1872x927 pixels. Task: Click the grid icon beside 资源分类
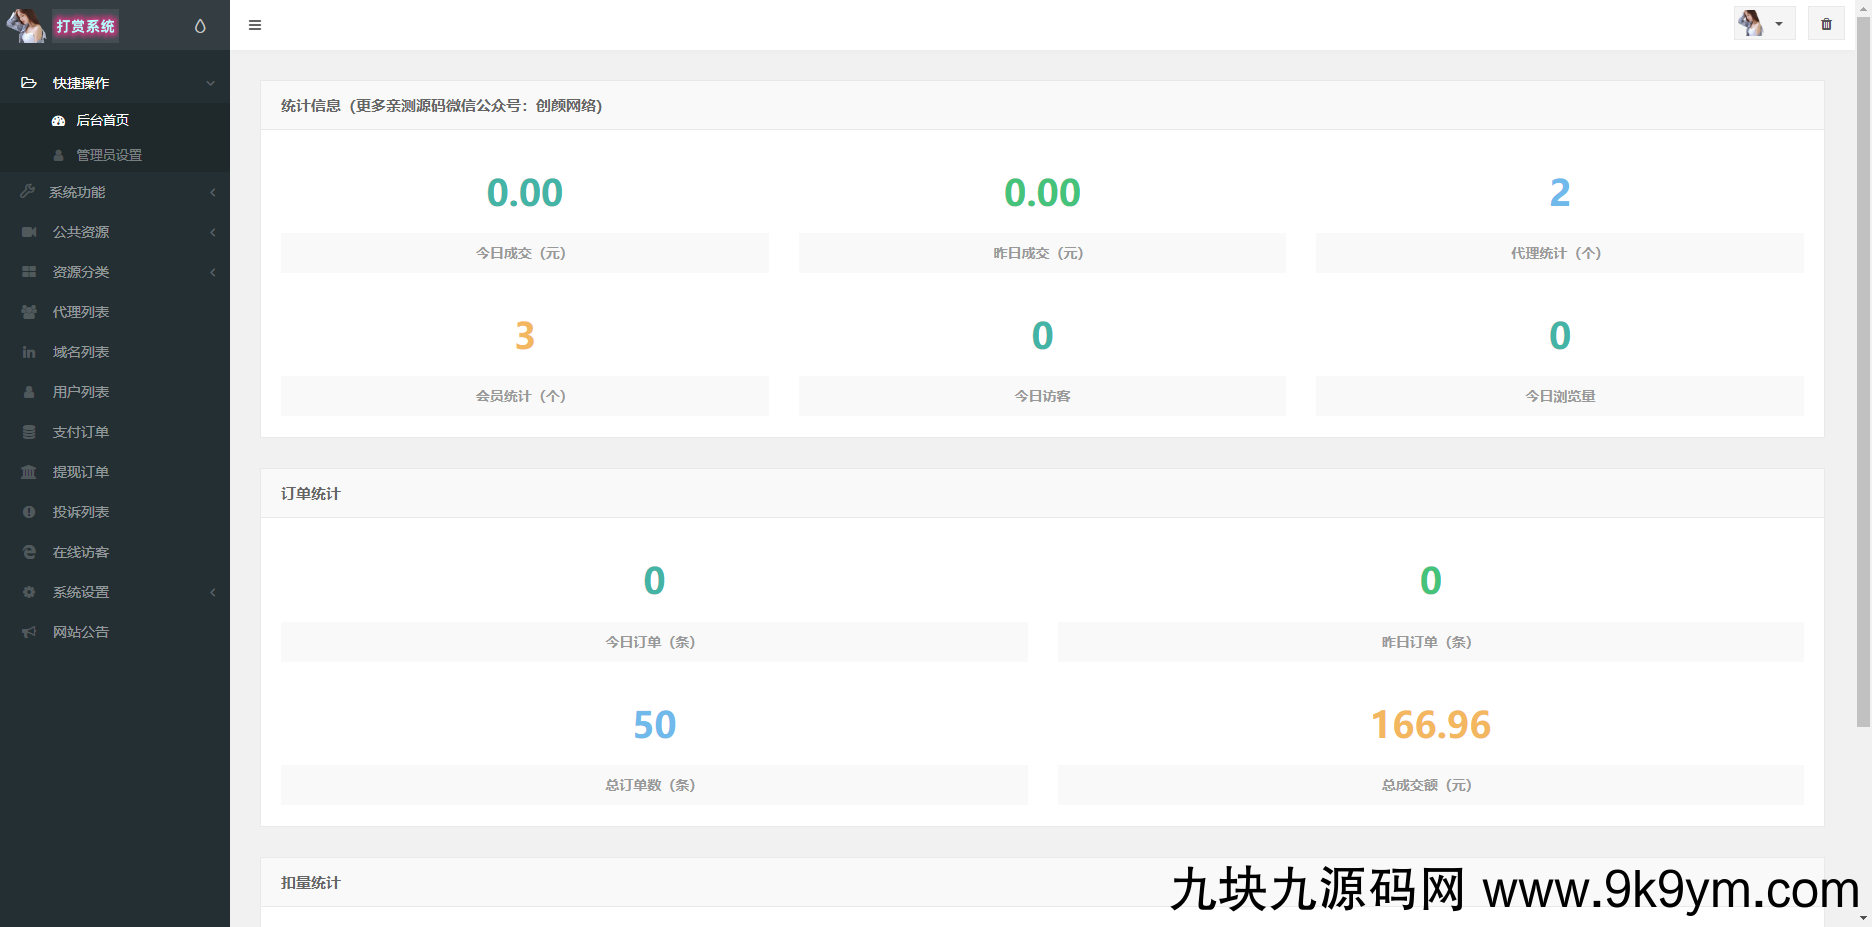pos(29,272)
